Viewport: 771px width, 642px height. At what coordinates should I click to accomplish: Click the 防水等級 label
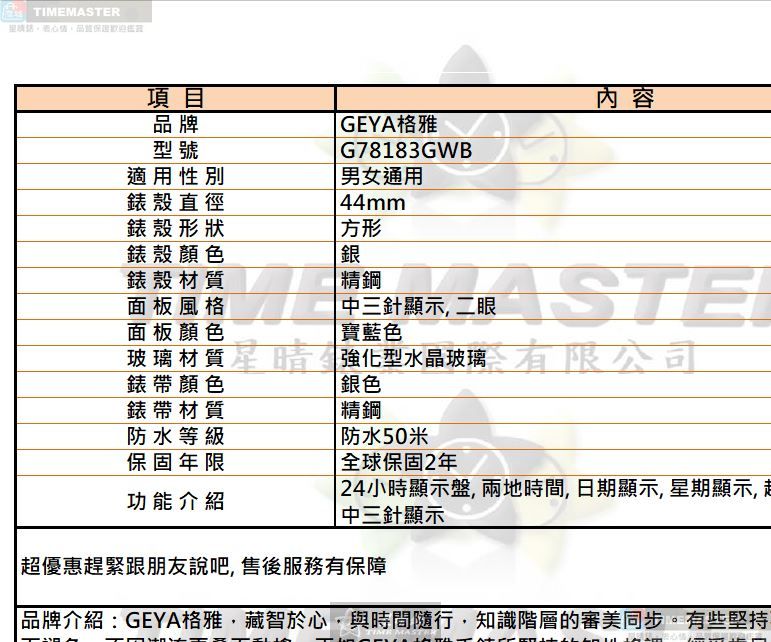tap(176, 437)
